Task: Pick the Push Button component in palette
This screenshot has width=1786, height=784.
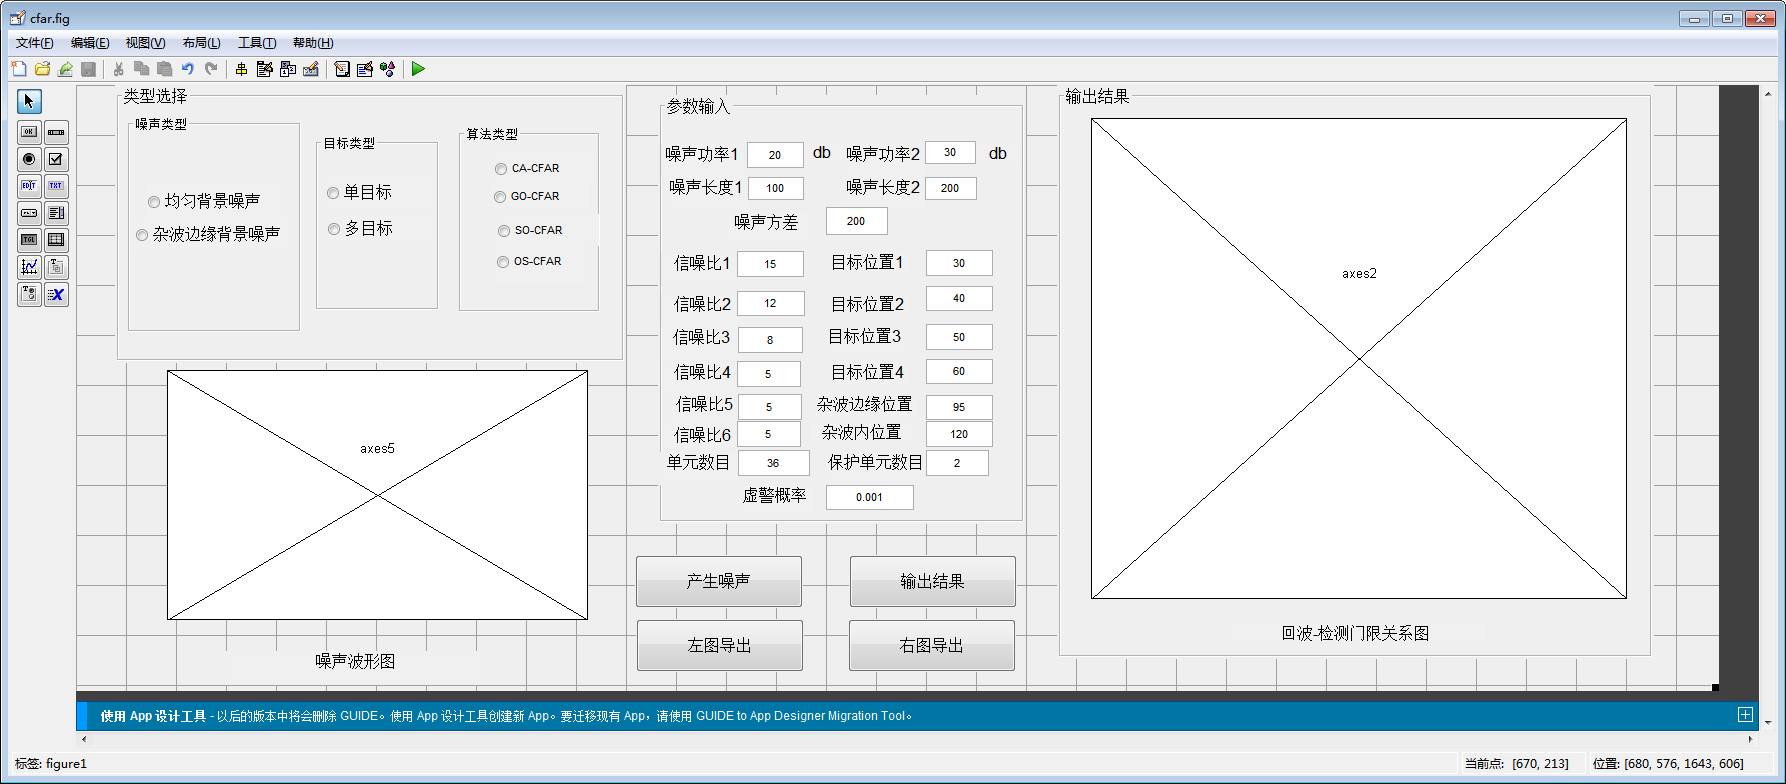Action: pos(29,132)
